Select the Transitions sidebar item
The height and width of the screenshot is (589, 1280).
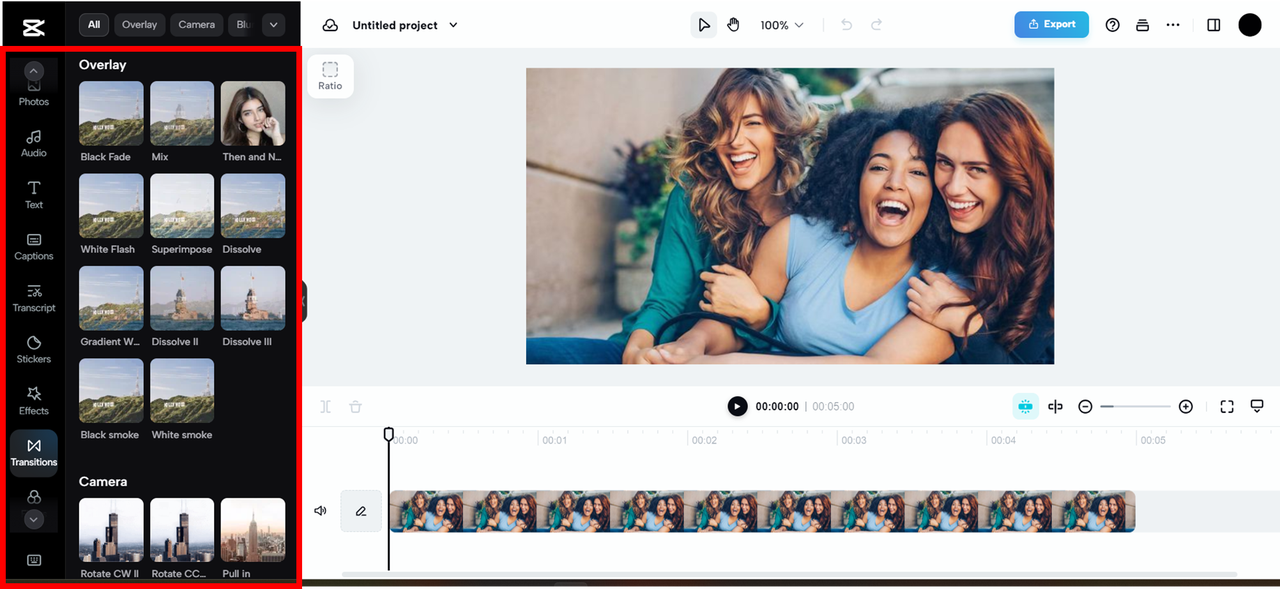34,453
